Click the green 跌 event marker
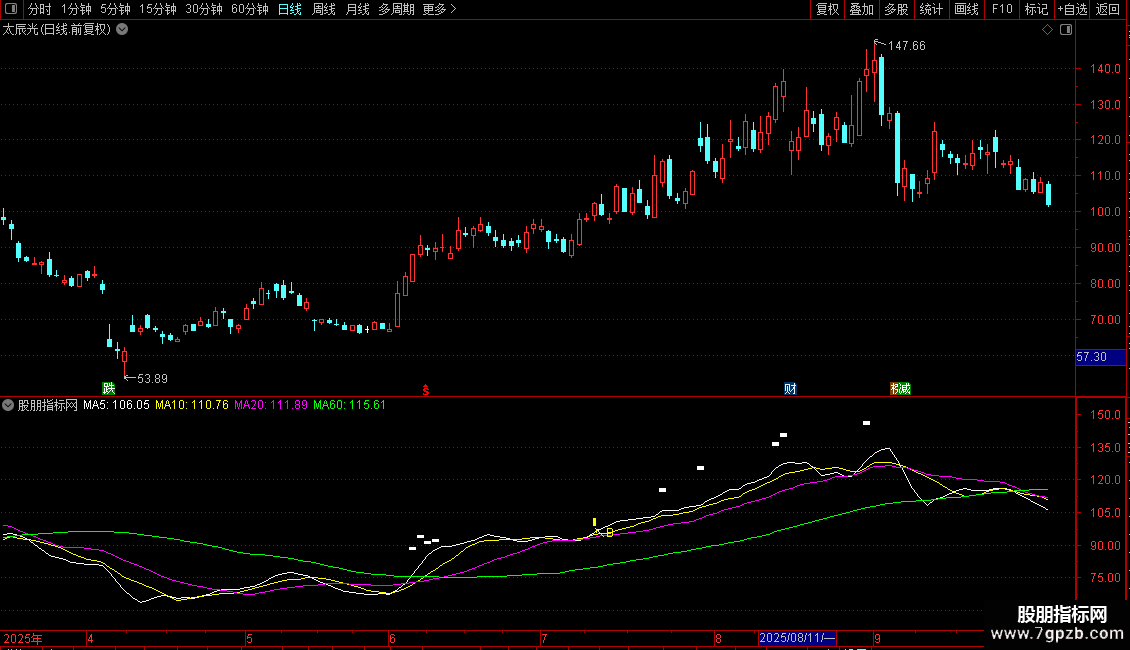The width and height of the screenshot is (1130, 650). (109, 388)
